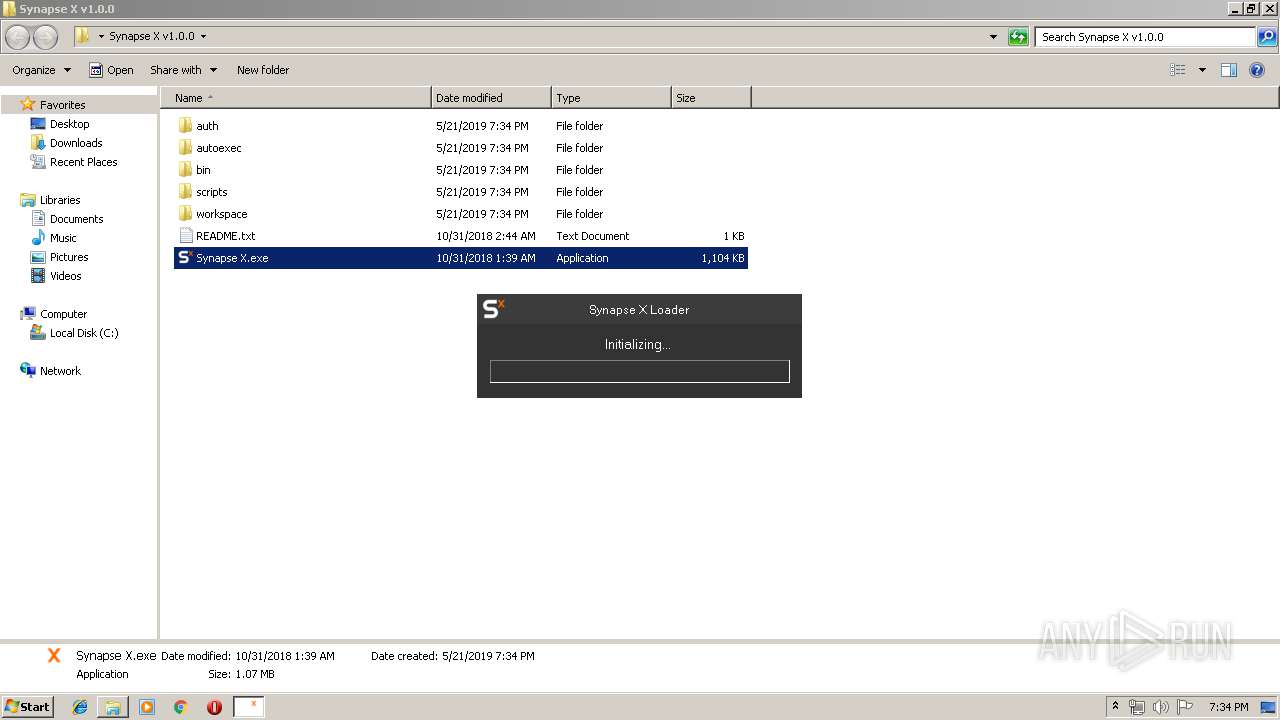The image size is (1280, 720).
Task: Click the Initializing... status text
Action: point(638,344)
